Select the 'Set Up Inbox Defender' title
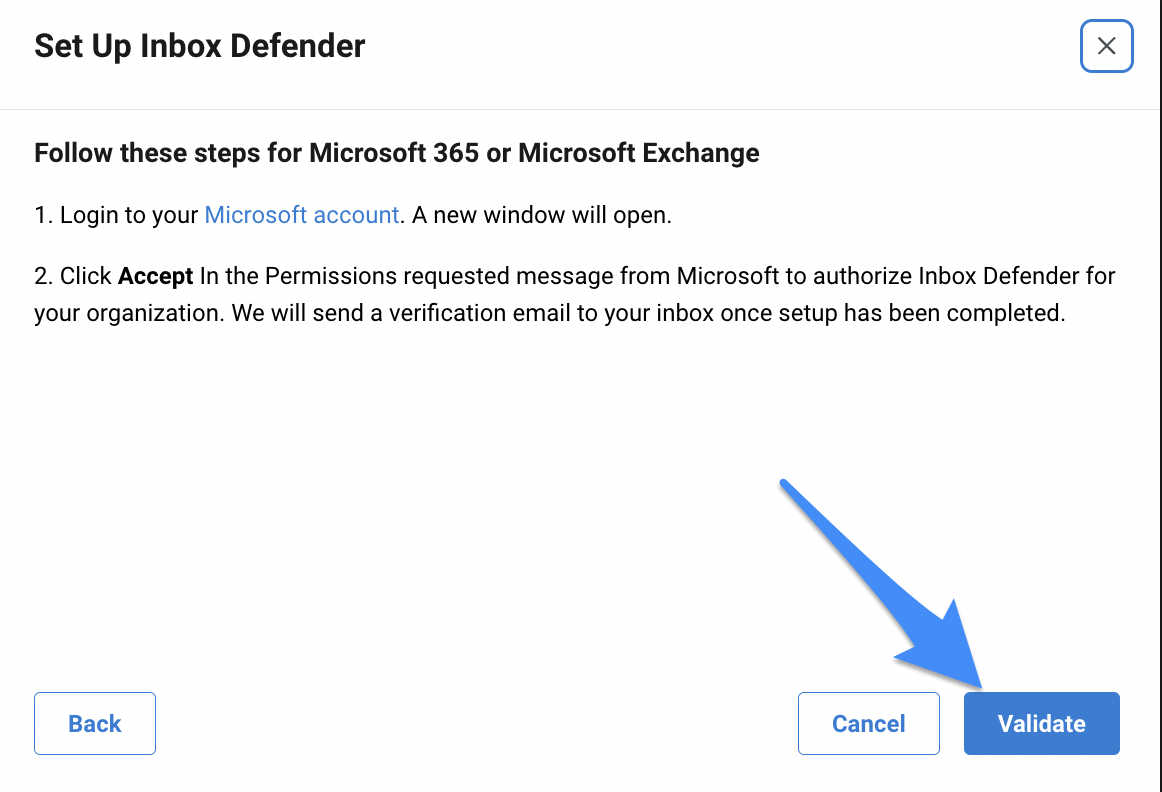This screenshot has height=792, width=1162. click(199, 46)
